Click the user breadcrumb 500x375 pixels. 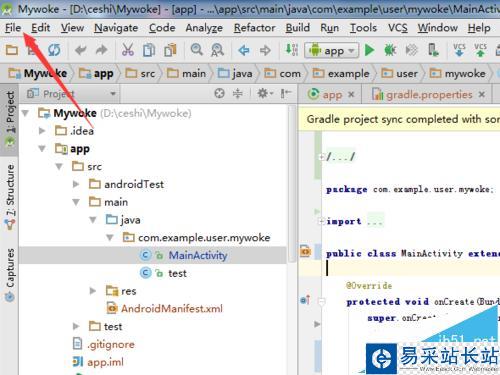pos(399,73)
